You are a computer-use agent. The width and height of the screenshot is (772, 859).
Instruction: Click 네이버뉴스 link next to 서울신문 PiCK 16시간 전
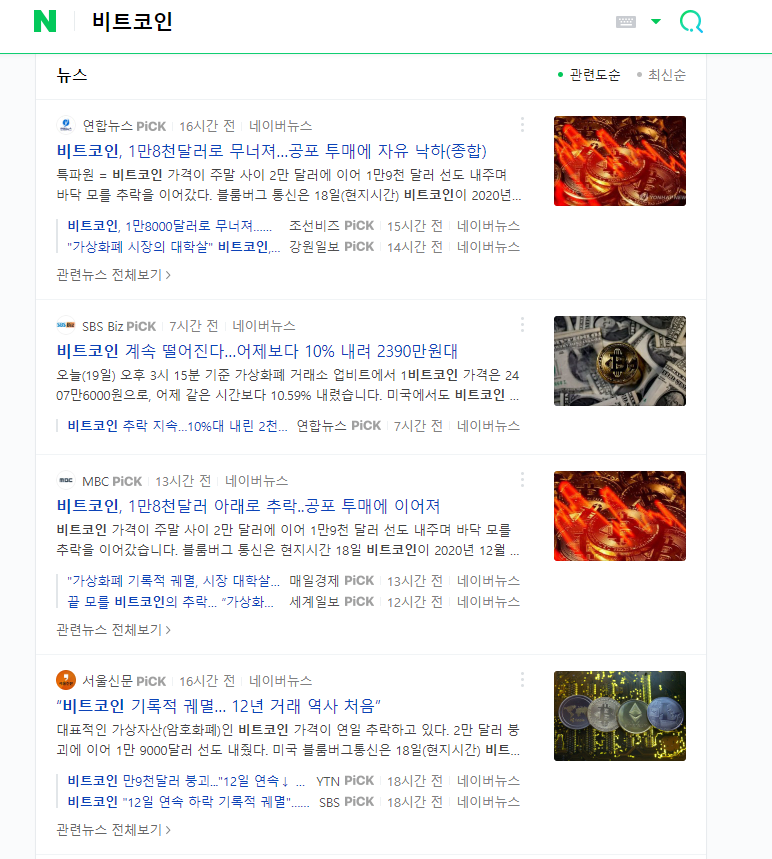click(281, 681)
